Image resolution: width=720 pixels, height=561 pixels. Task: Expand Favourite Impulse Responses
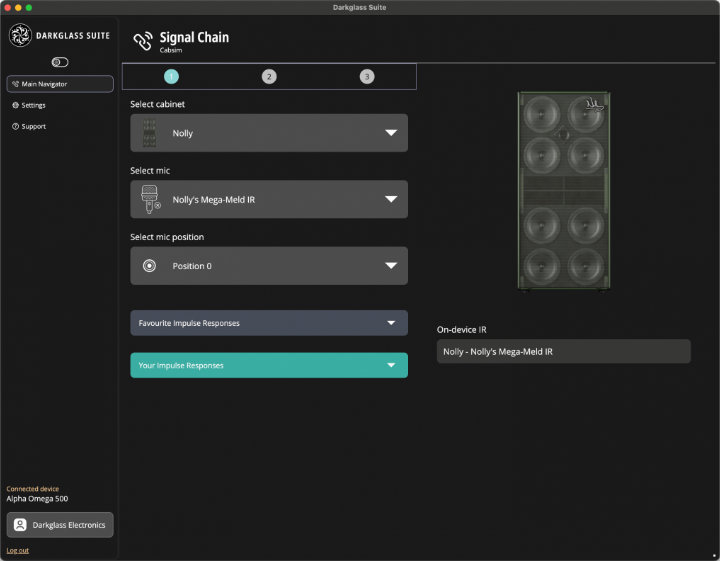[x=269, y=323]
